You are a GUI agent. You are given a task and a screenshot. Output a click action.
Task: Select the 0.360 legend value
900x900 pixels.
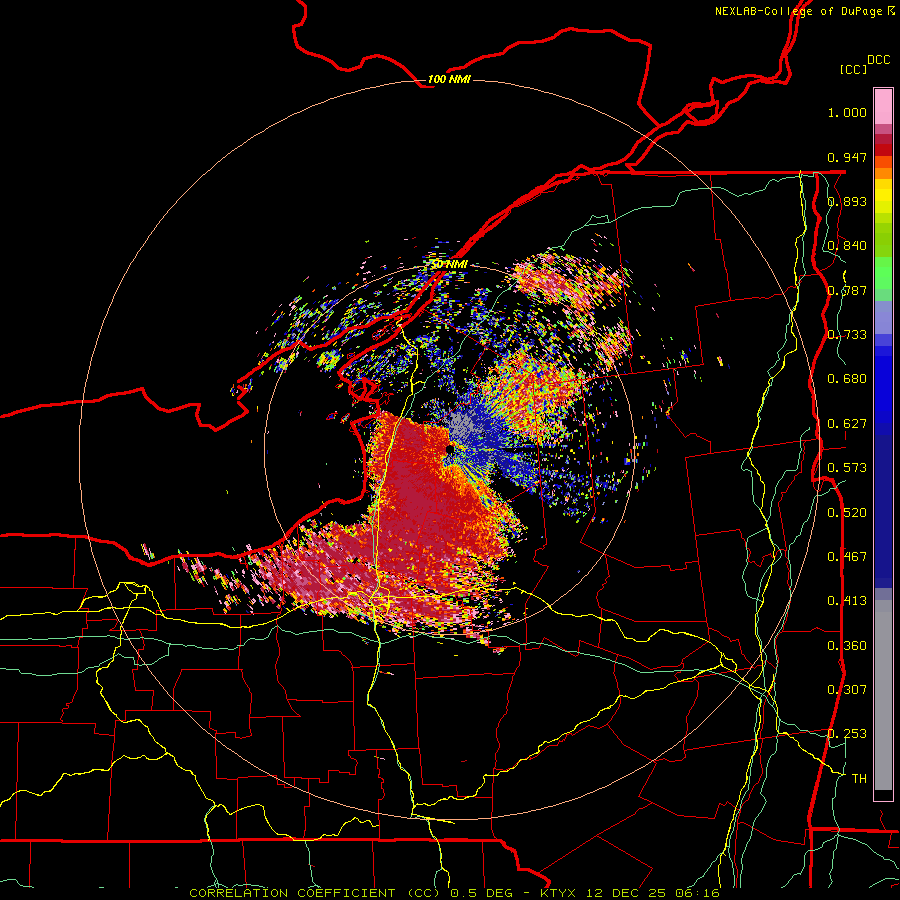847,646
